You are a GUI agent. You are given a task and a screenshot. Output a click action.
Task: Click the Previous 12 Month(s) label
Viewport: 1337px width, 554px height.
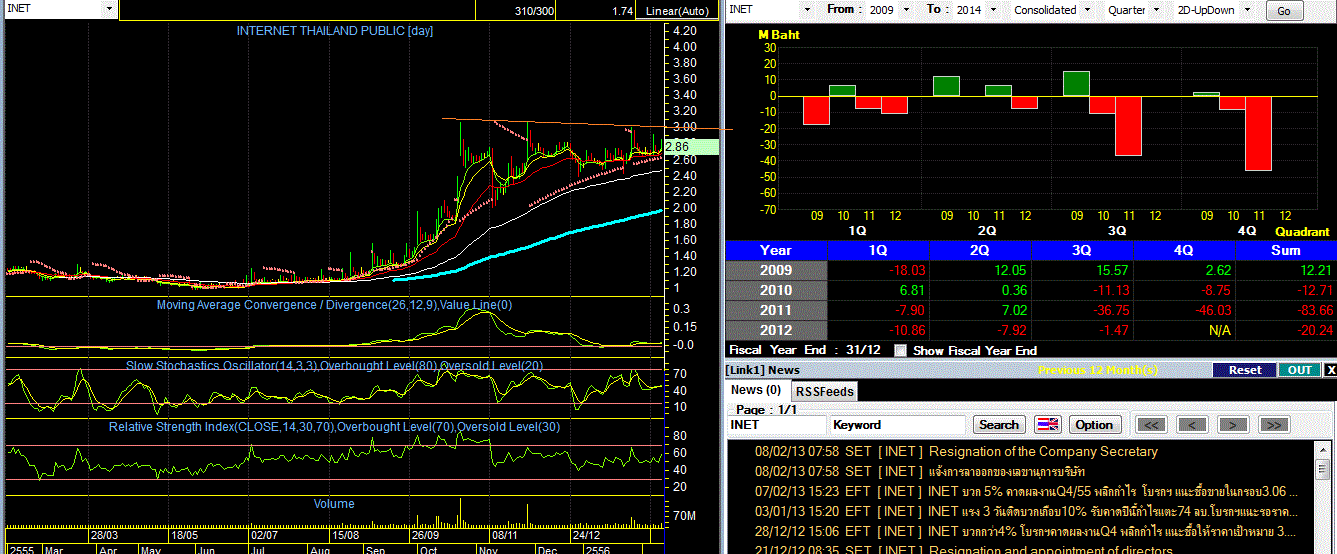click(x=1098, y=370)
